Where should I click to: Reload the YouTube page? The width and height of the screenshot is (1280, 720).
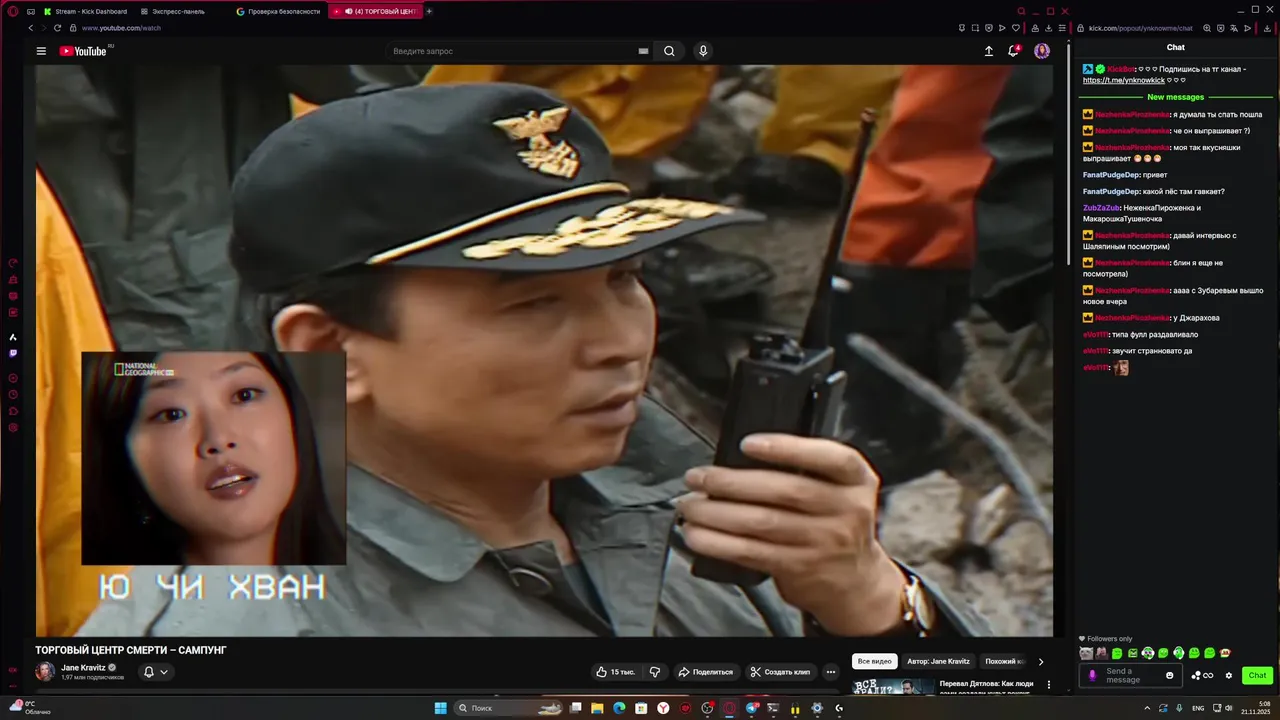tap(57, 28)
